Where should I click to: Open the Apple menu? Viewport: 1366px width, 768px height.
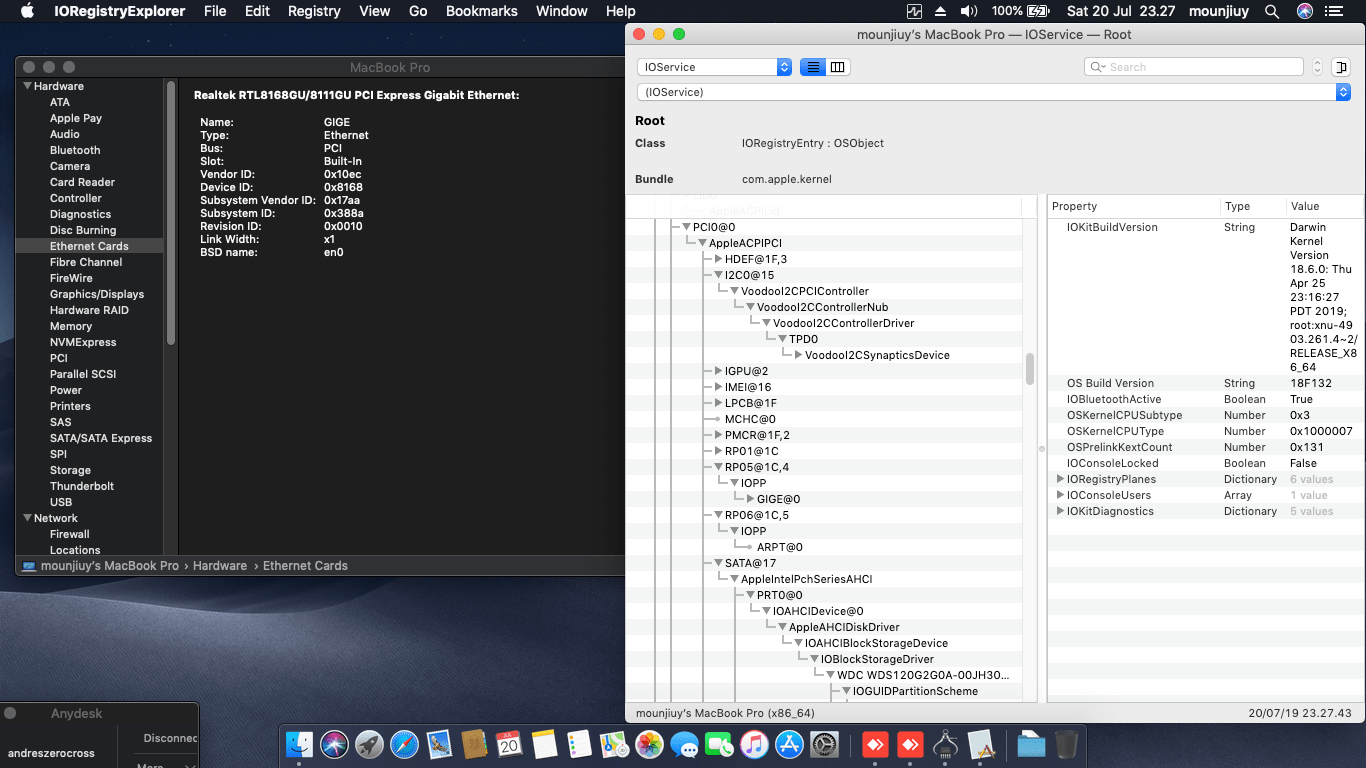point(27,11)
